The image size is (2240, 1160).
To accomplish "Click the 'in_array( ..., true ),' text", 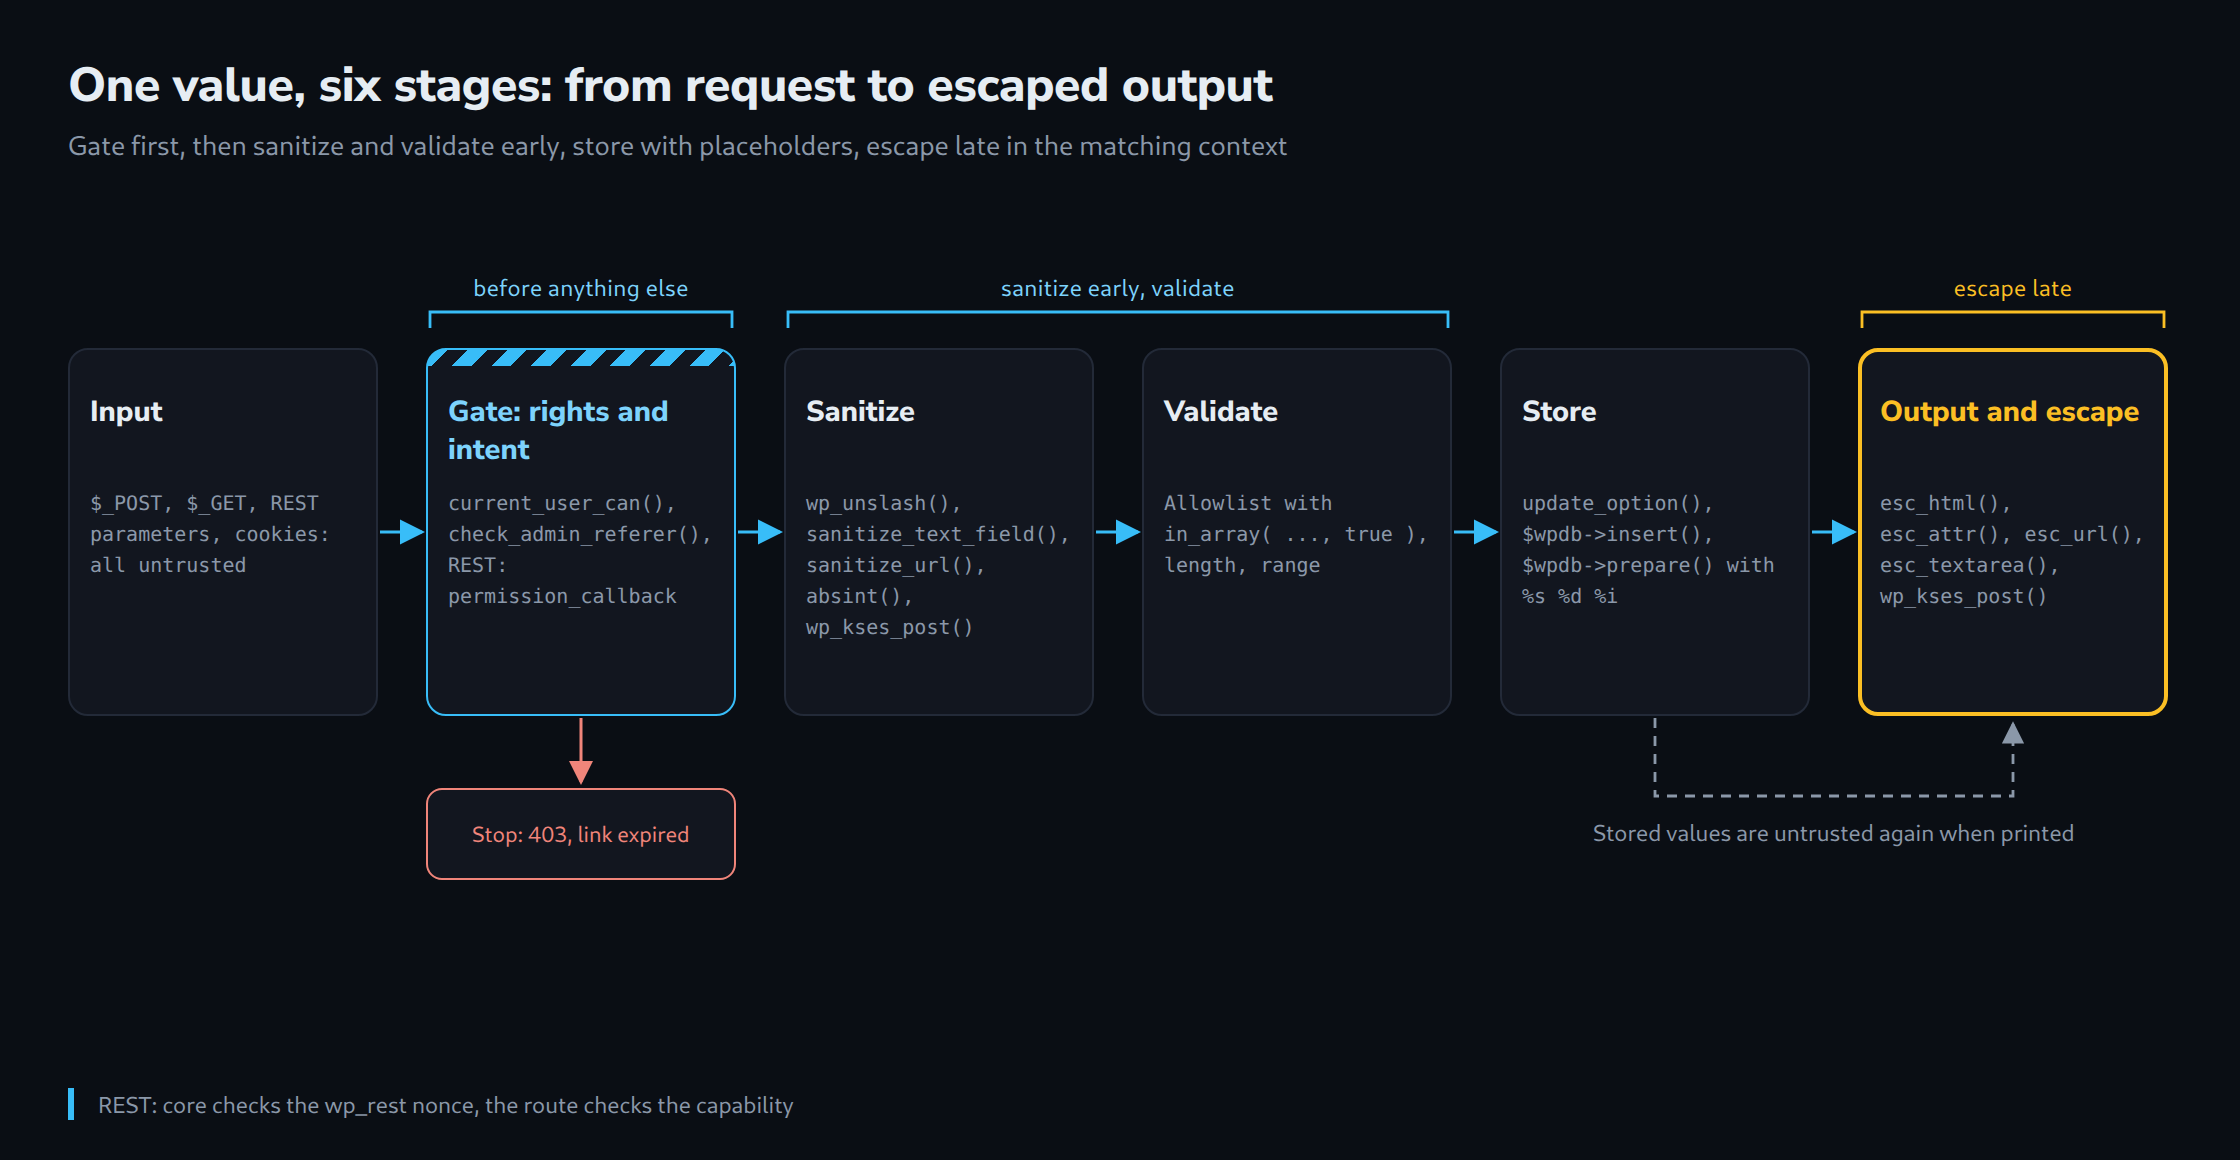I will coord(1296,534).
